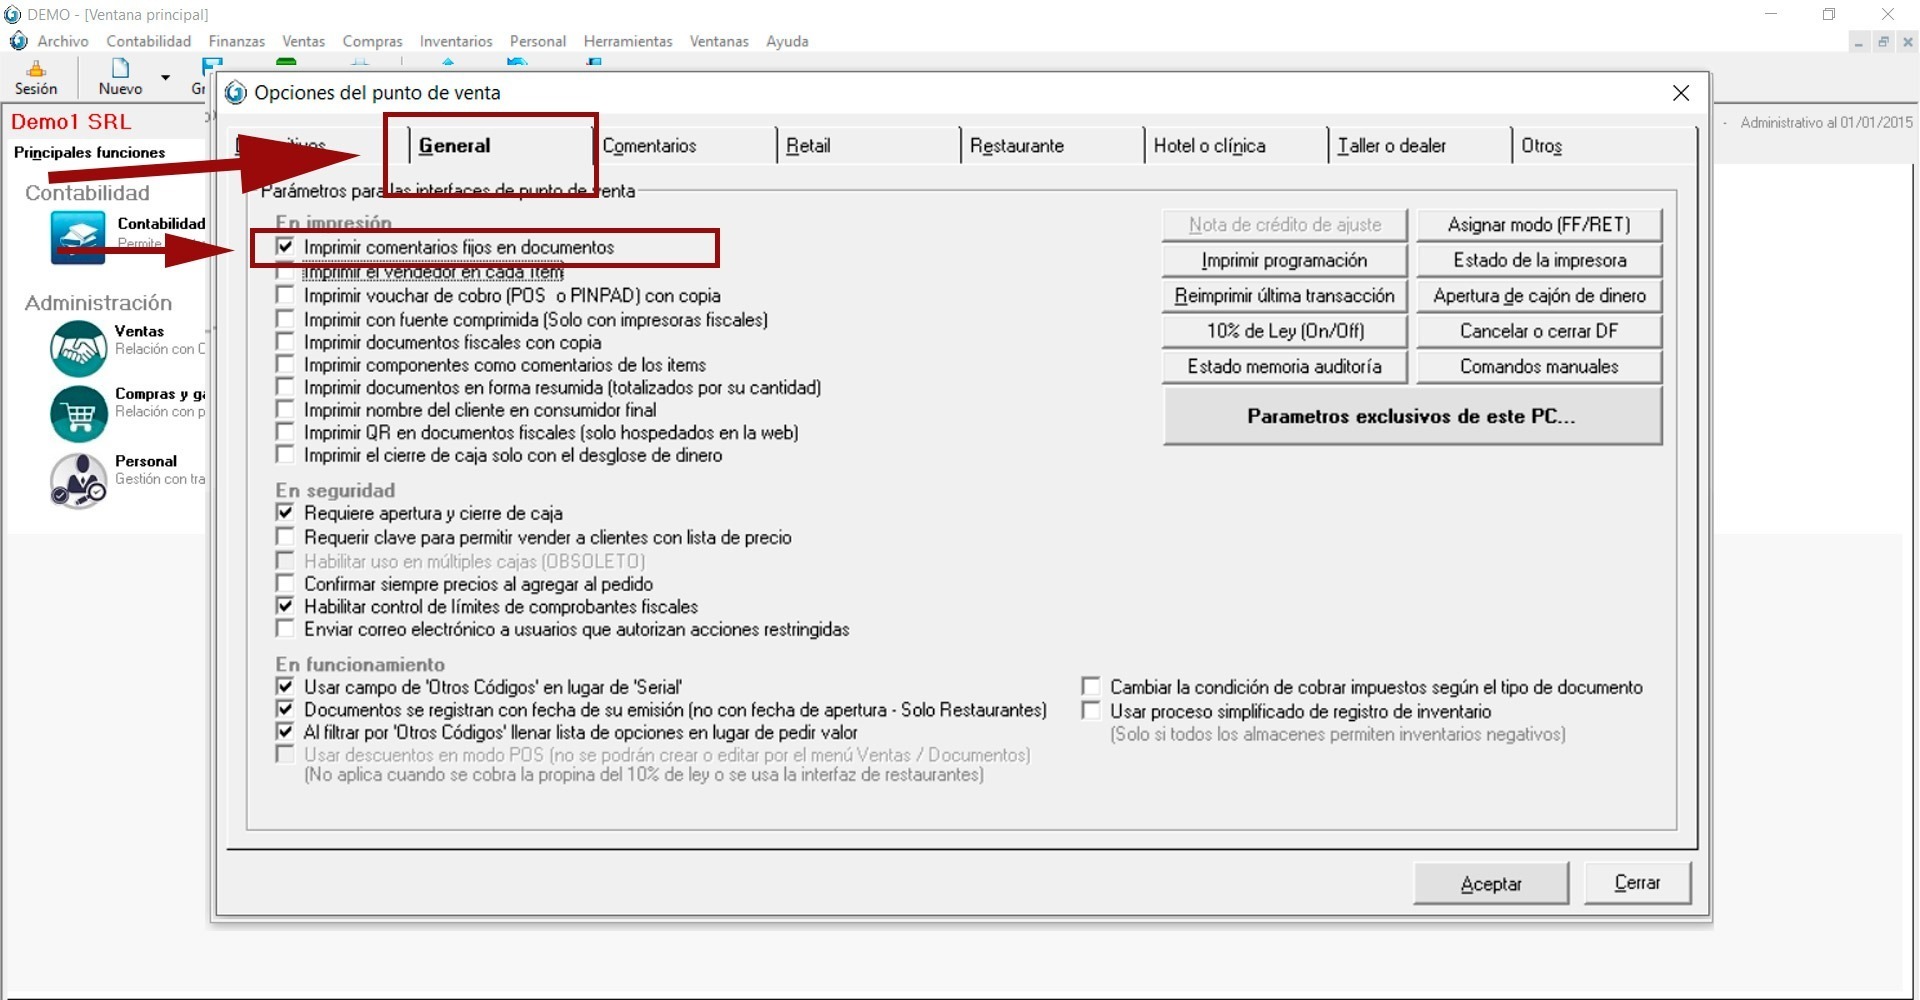Screen dimensions: 1920x1000
Task: Disable Requiere apertura y cierre de caja
Action: click(286, 513)
